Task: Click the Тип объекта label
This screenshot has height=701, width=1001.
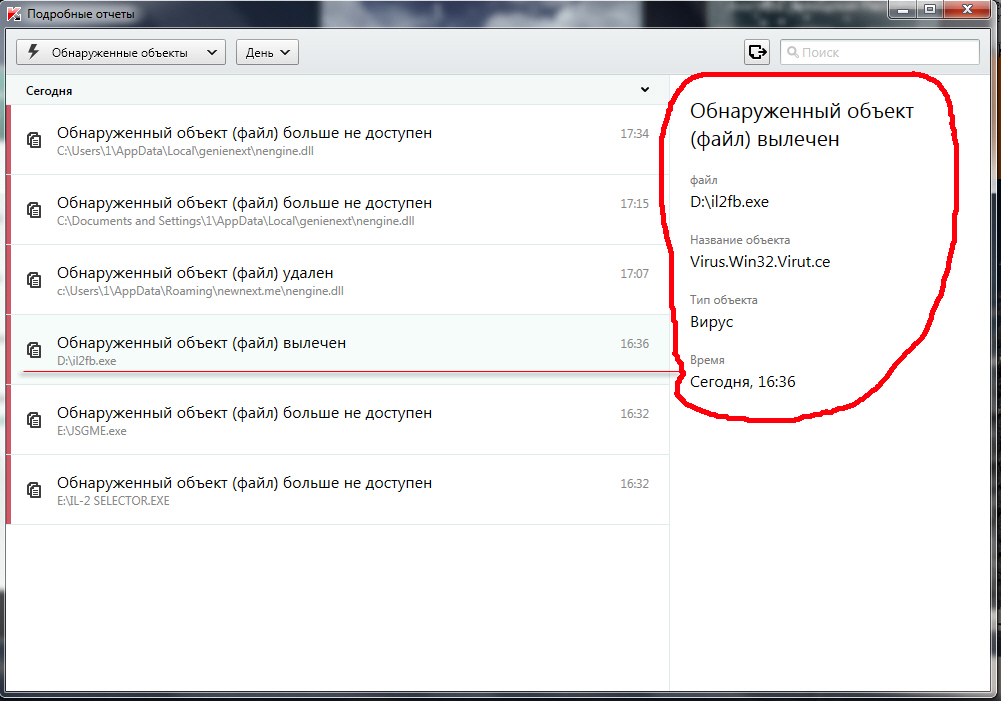Action: point(724,300)
